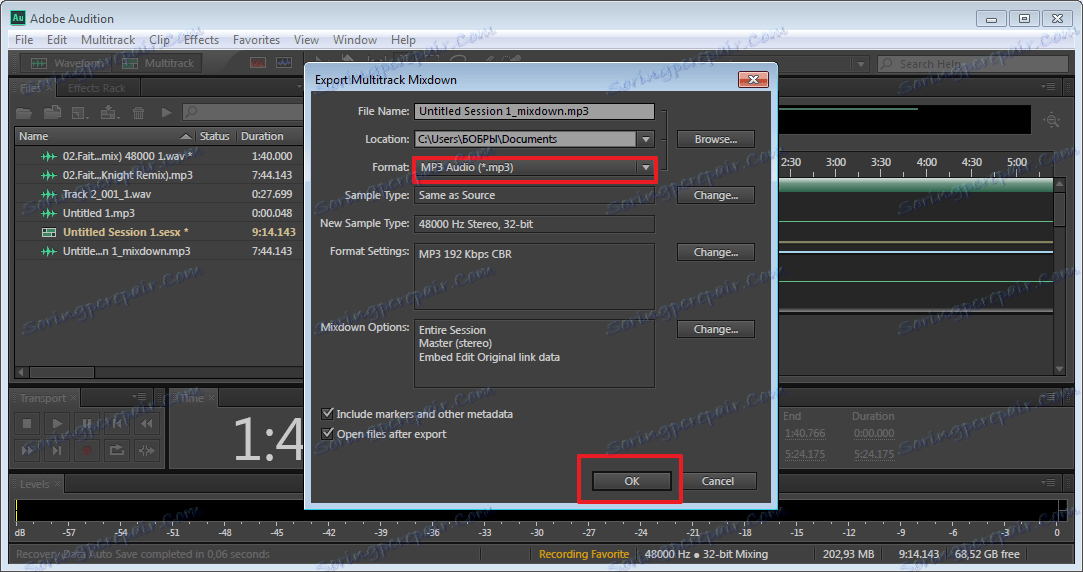Toggle Open files after export checkbox
This screenshot has width=1083, height=572.
[328, 434]
